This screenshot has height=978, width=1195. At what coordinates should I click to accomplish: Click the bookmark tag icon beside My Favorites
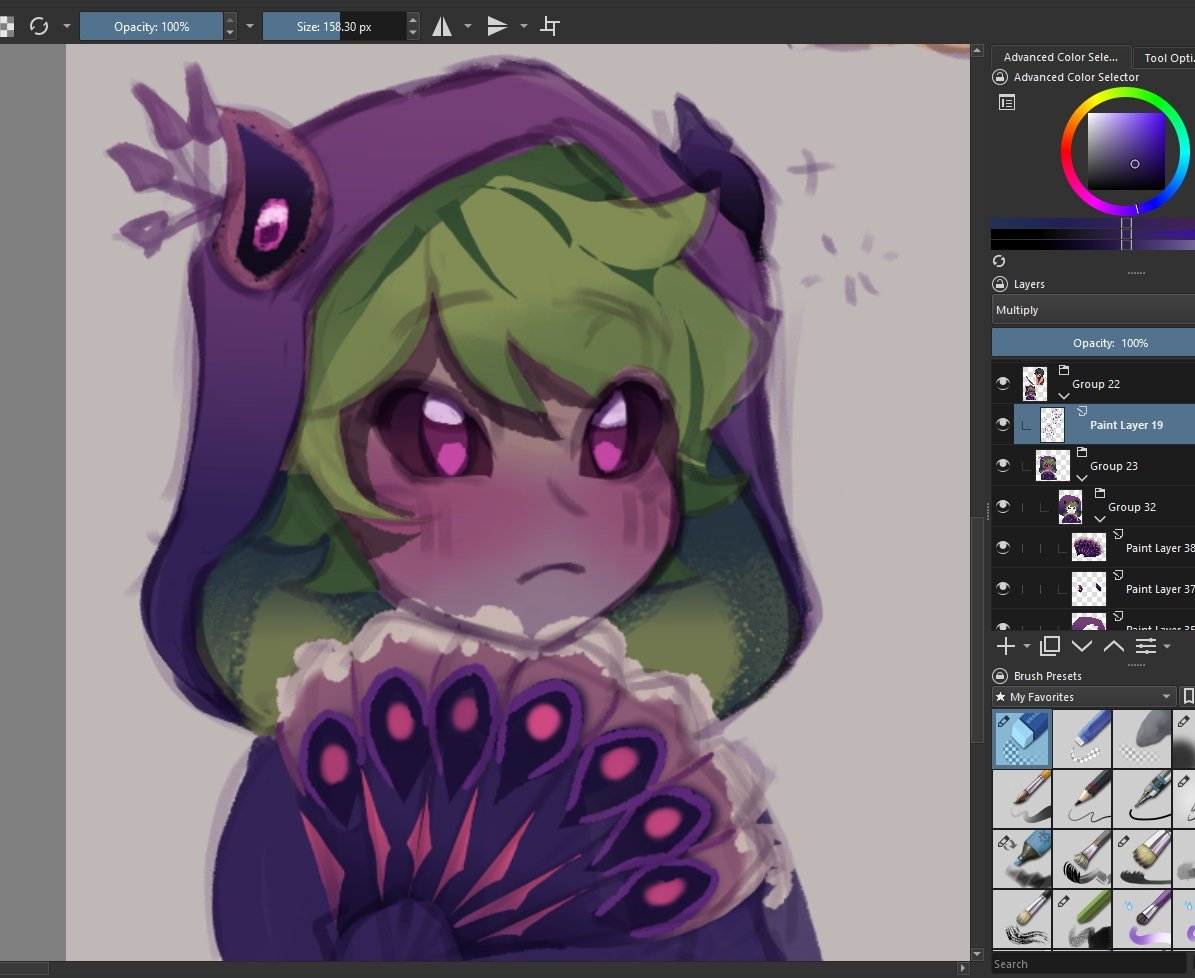1187,697
